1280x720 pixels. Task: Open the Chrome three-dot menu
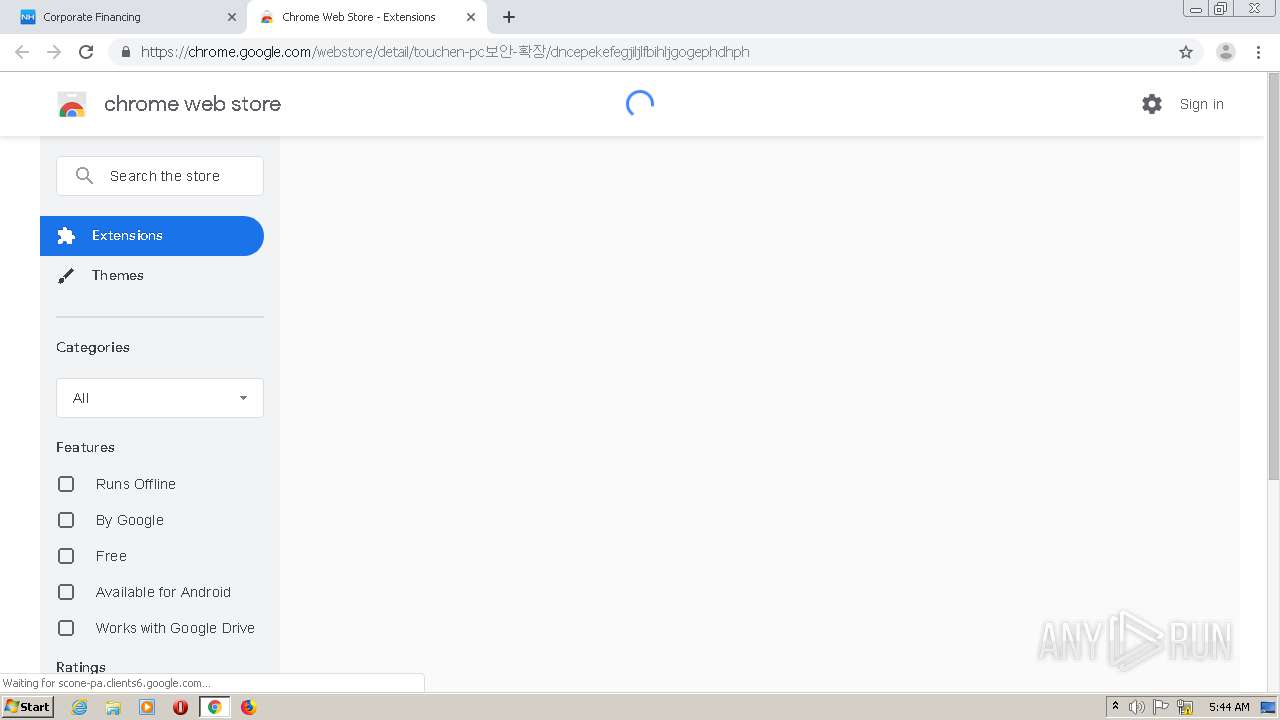click(1259, 52)
